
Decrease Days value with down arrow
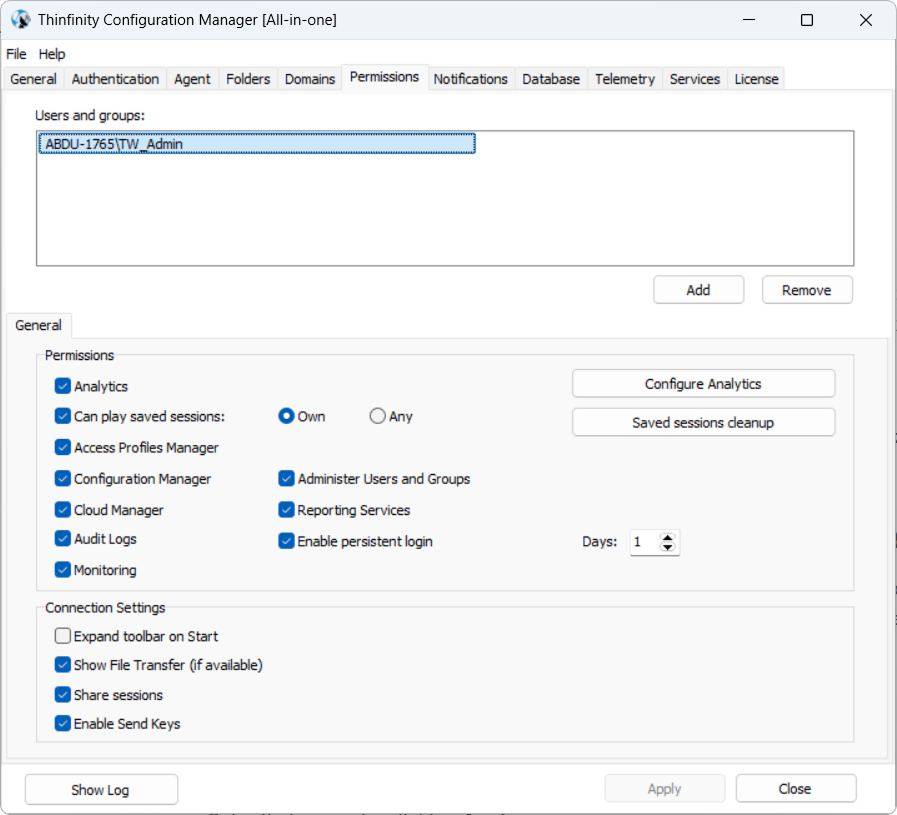(x=669, y=548)
